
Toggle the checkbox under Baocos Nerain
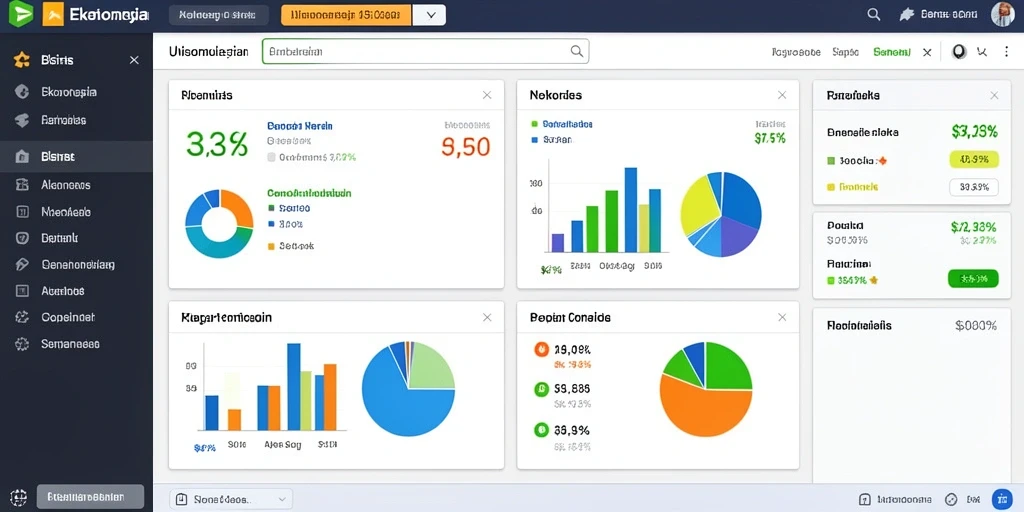click(x=272, y=157)
